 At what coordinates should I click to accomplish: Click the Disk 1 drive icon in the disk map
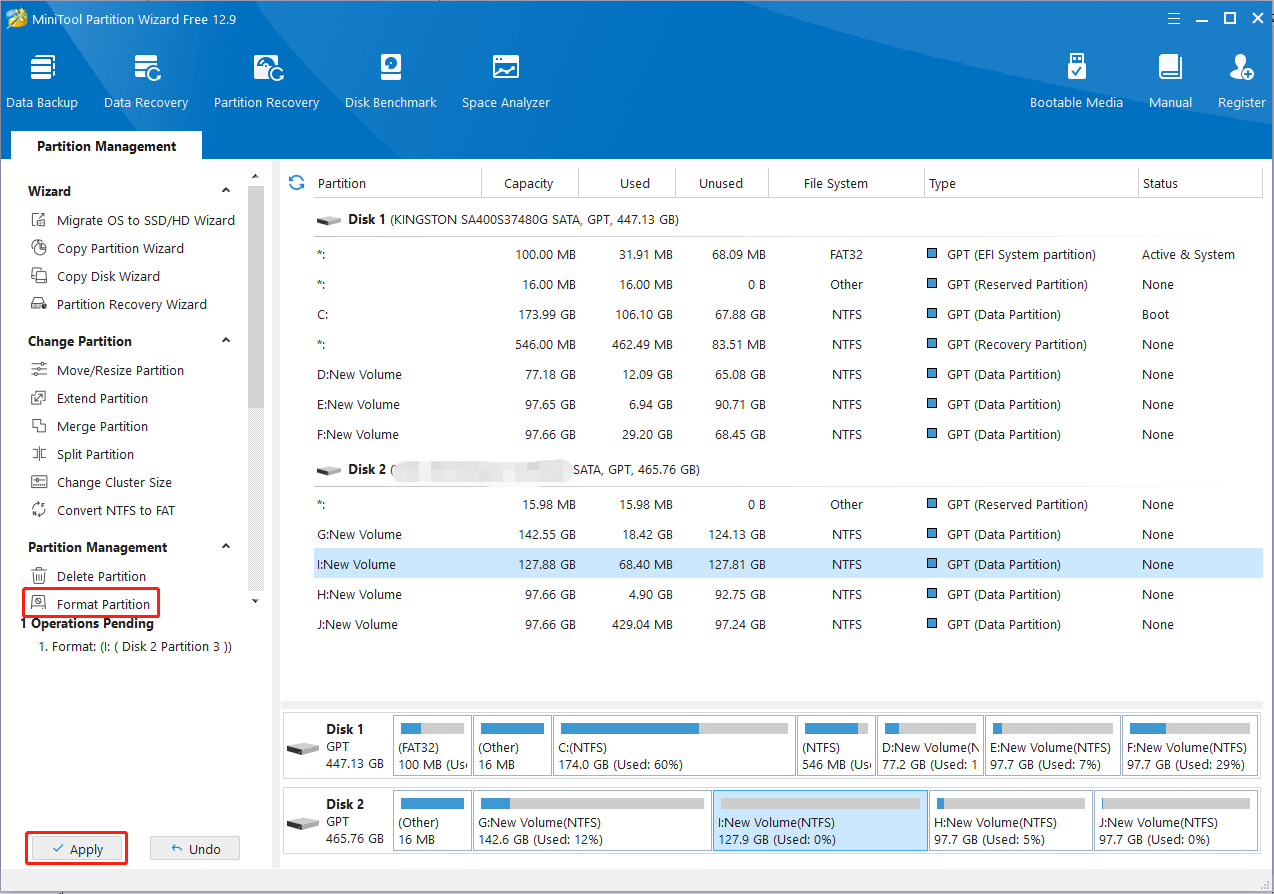coord(302,749)
